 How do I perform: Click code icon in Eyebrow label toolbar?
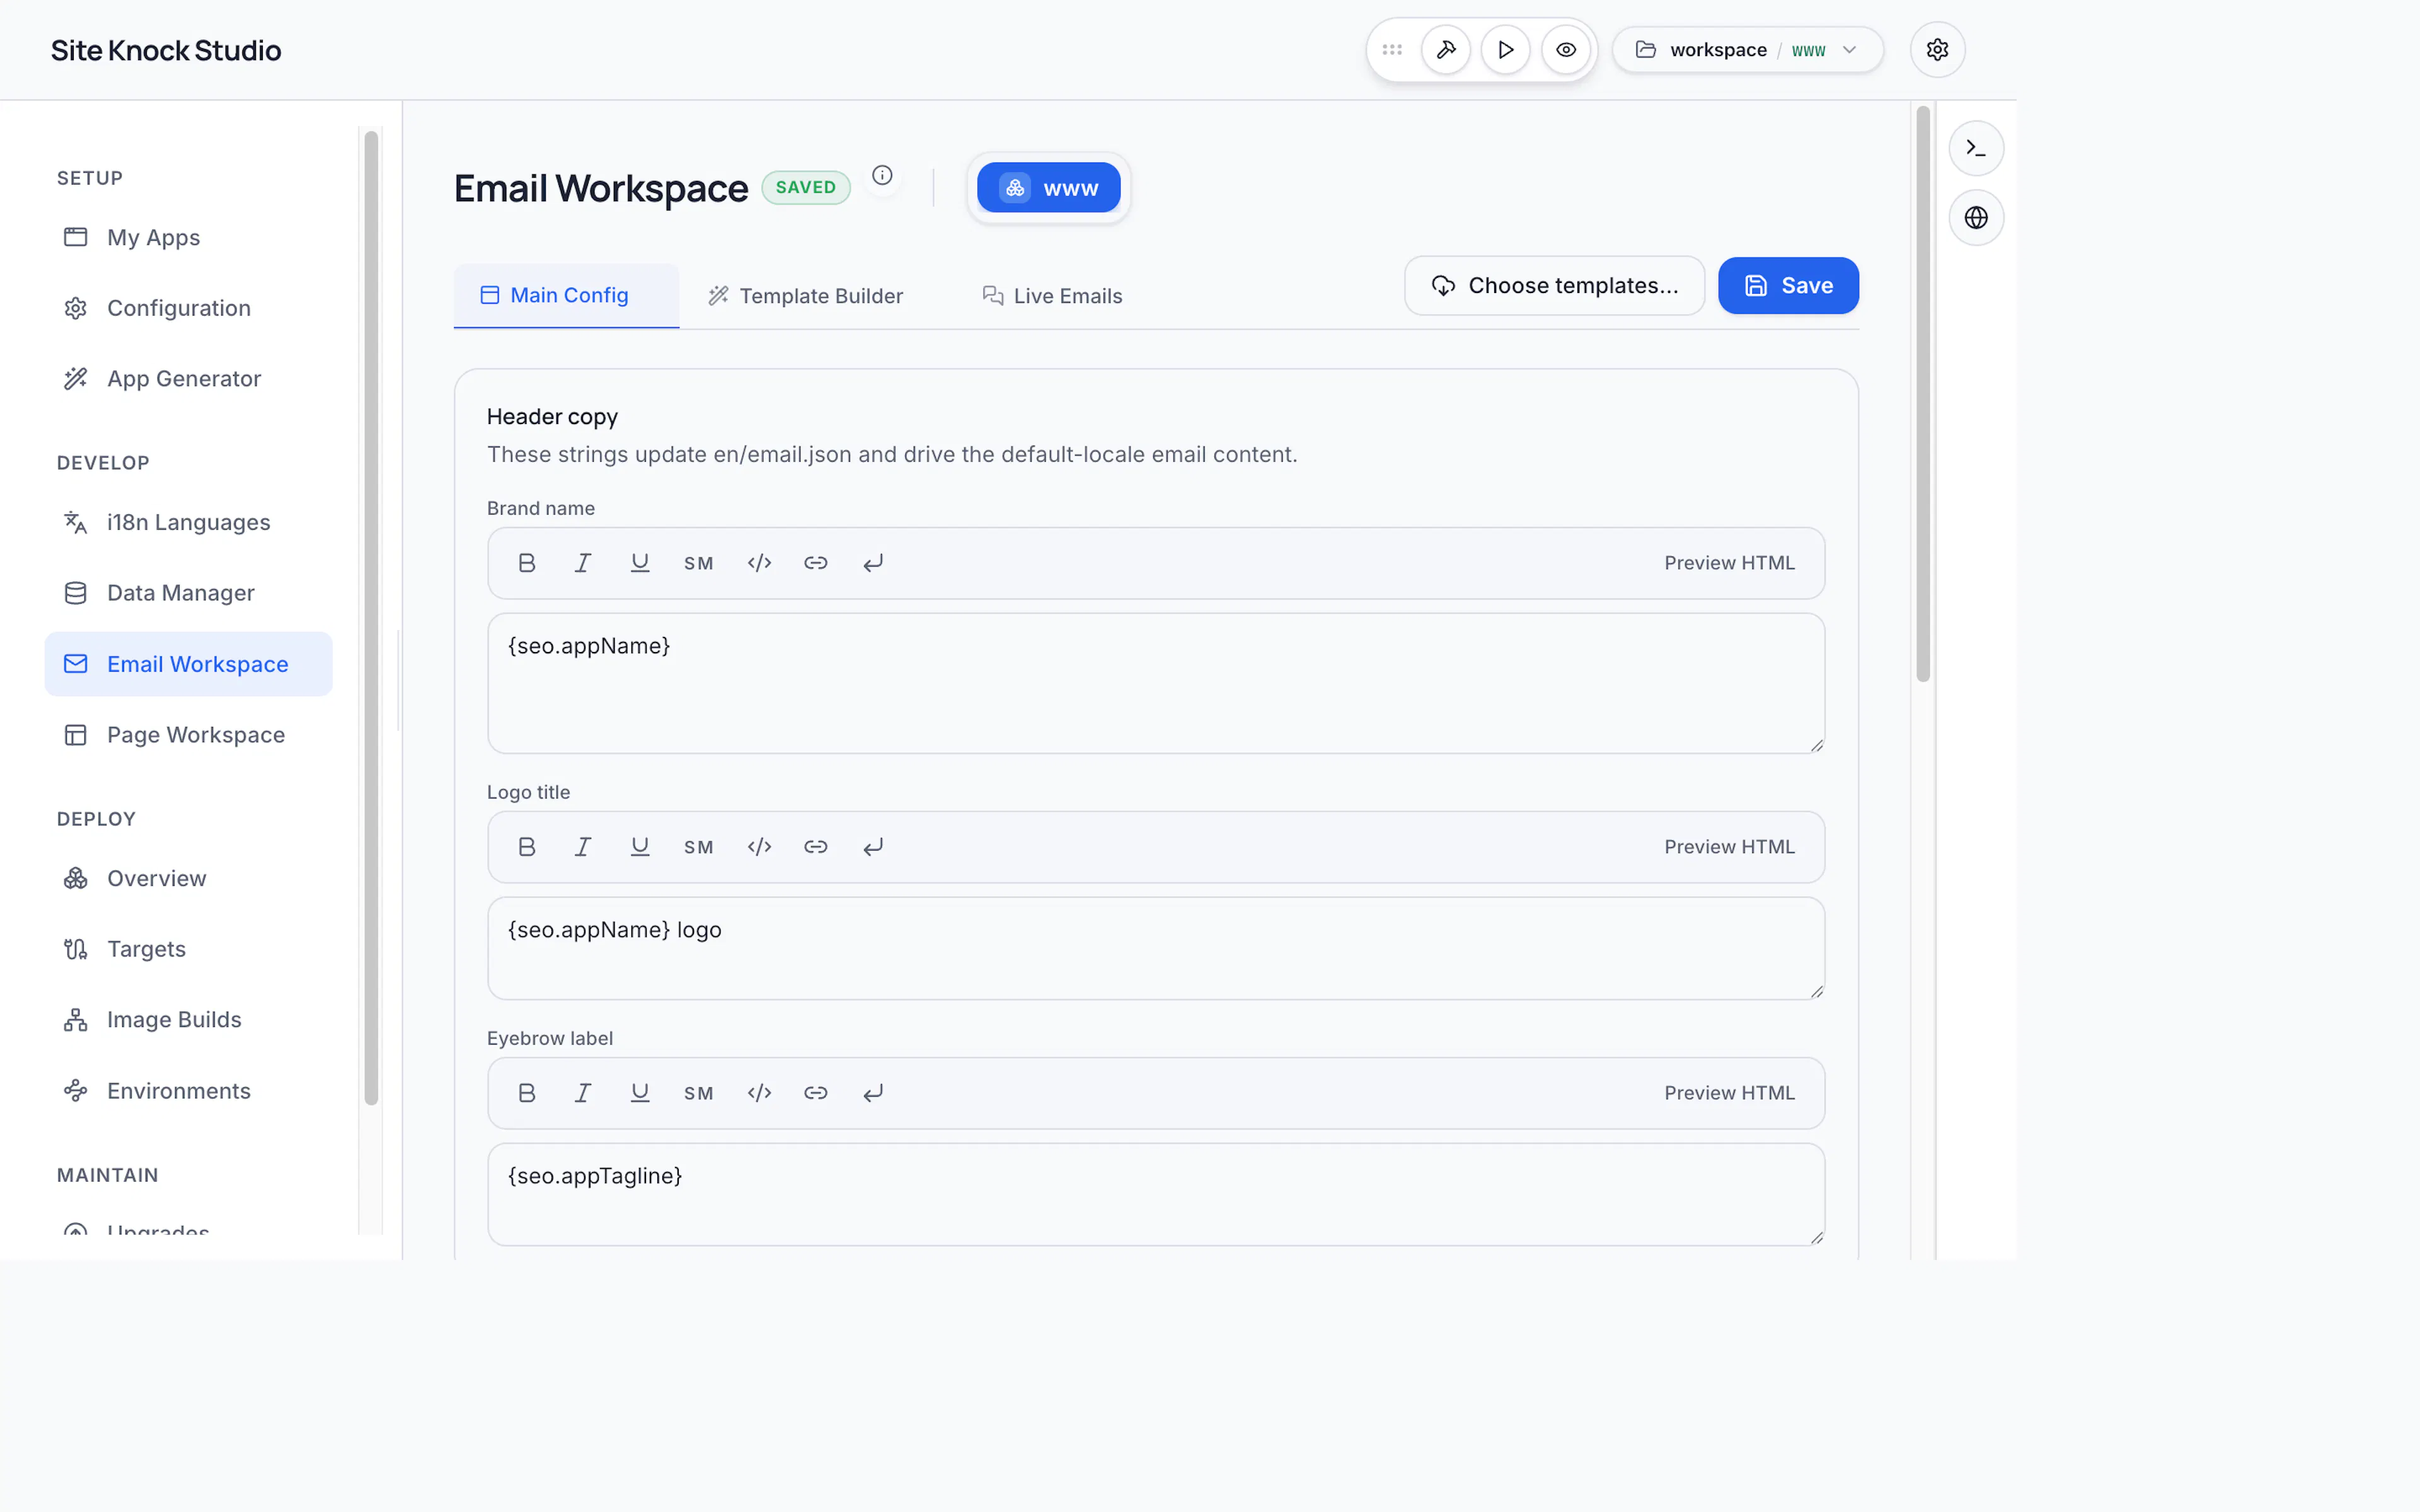coord(759,1093)
